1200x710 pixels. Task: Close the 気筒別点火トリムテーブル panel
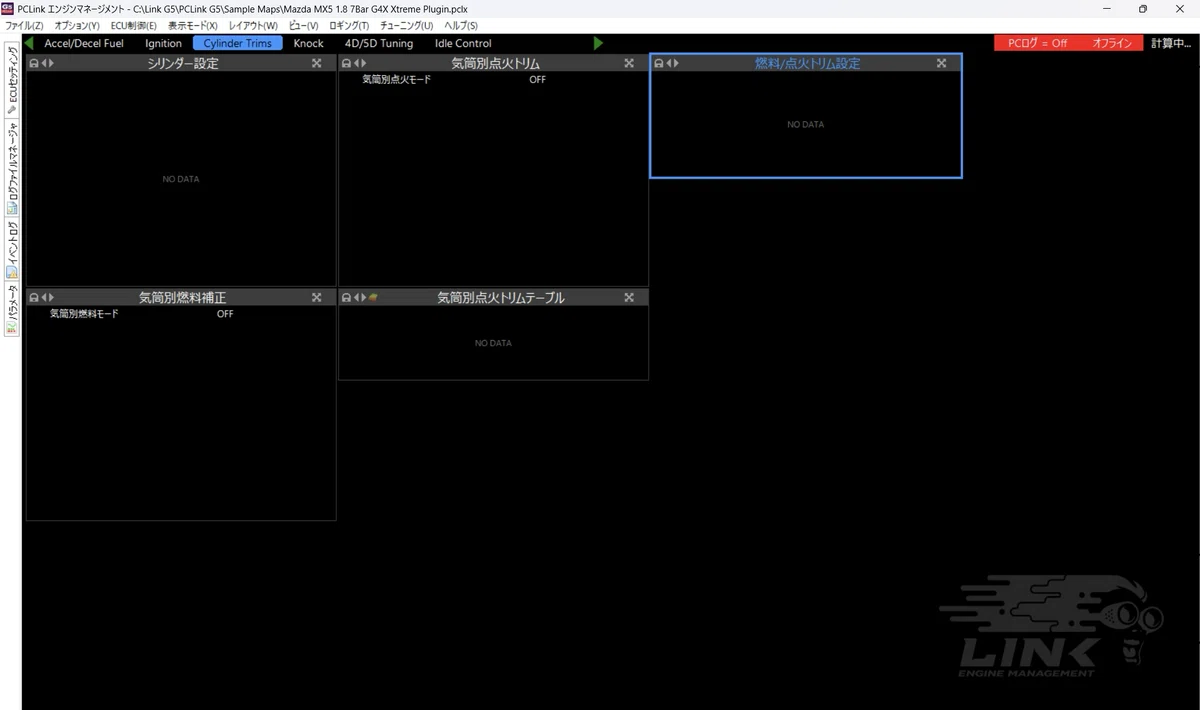tap(629, 297)
